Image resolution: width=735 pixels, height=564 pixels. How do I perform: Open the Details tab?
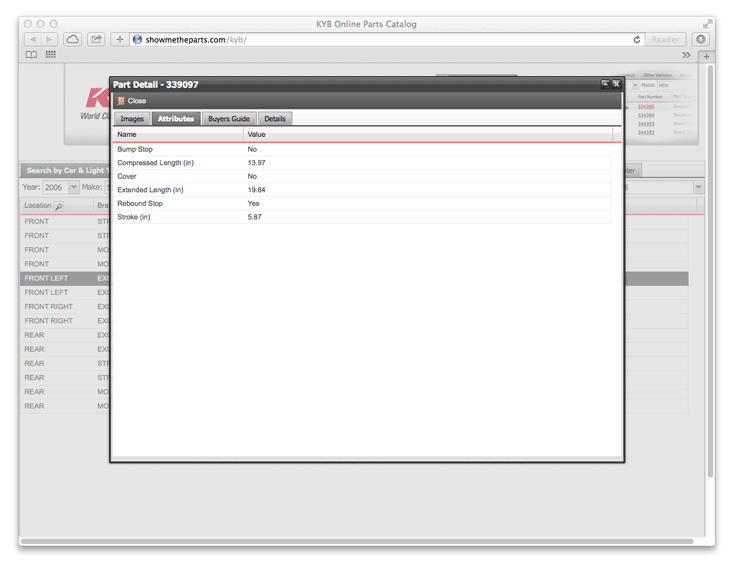[x=275, y=119]
